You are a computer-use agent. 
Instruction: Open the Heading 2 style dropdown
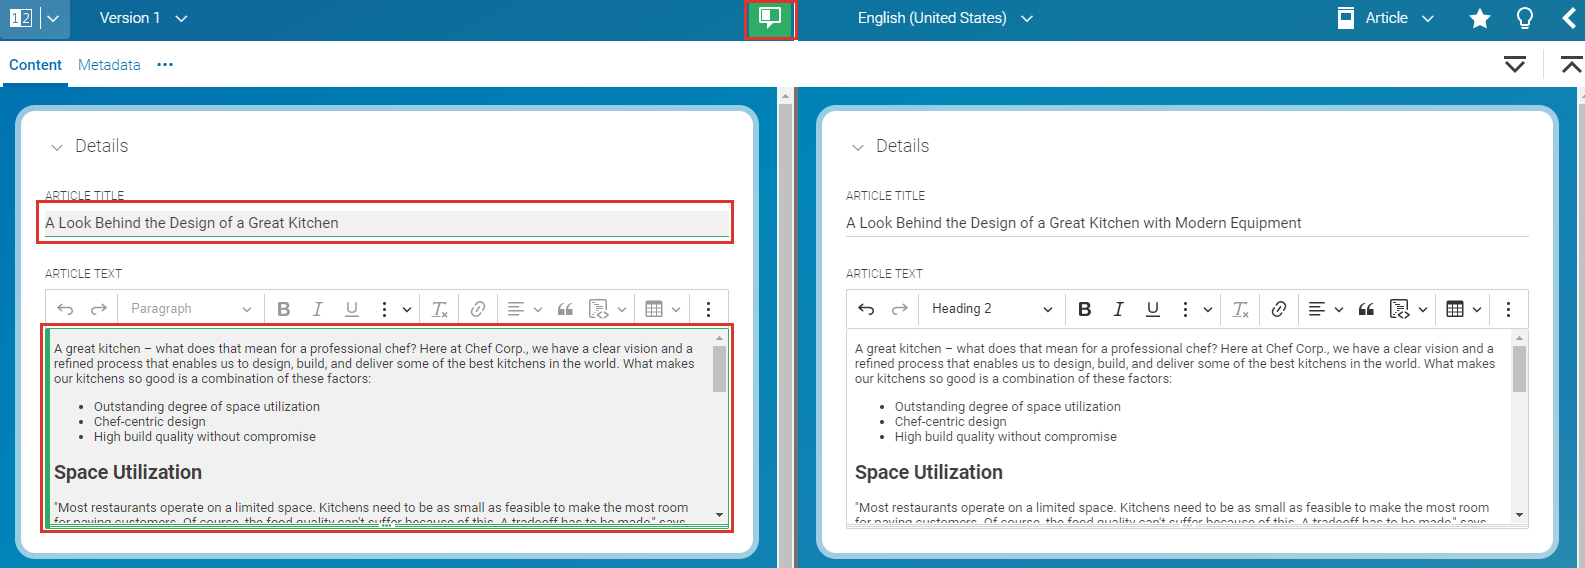click(x=991, y=309)
